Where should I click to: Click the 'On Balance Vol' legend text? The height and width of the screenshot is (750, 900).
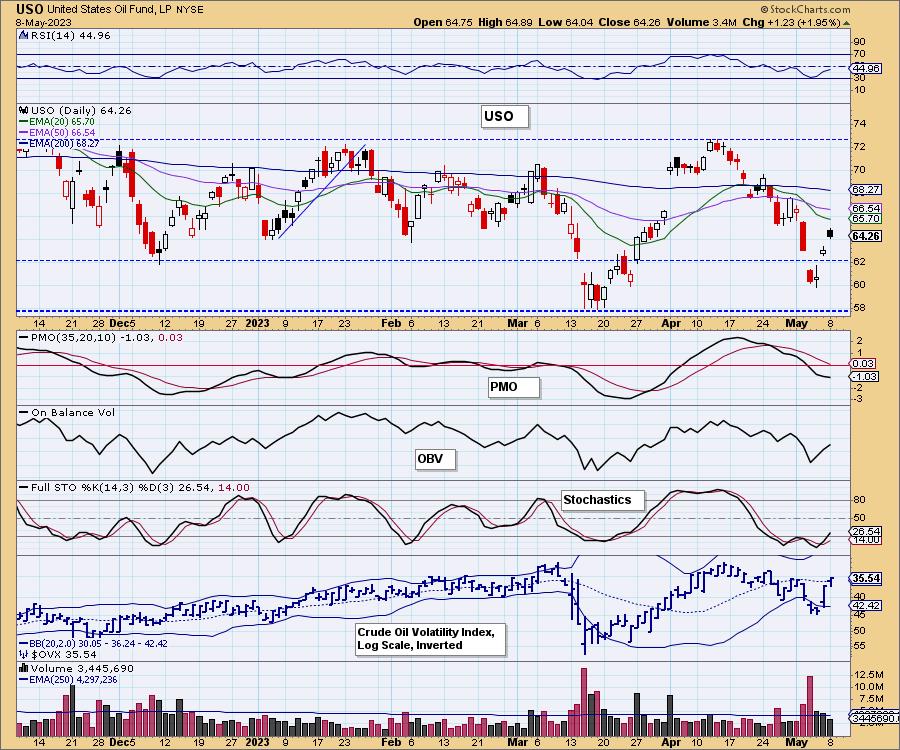pyautogui.click(x=73, y=413)
